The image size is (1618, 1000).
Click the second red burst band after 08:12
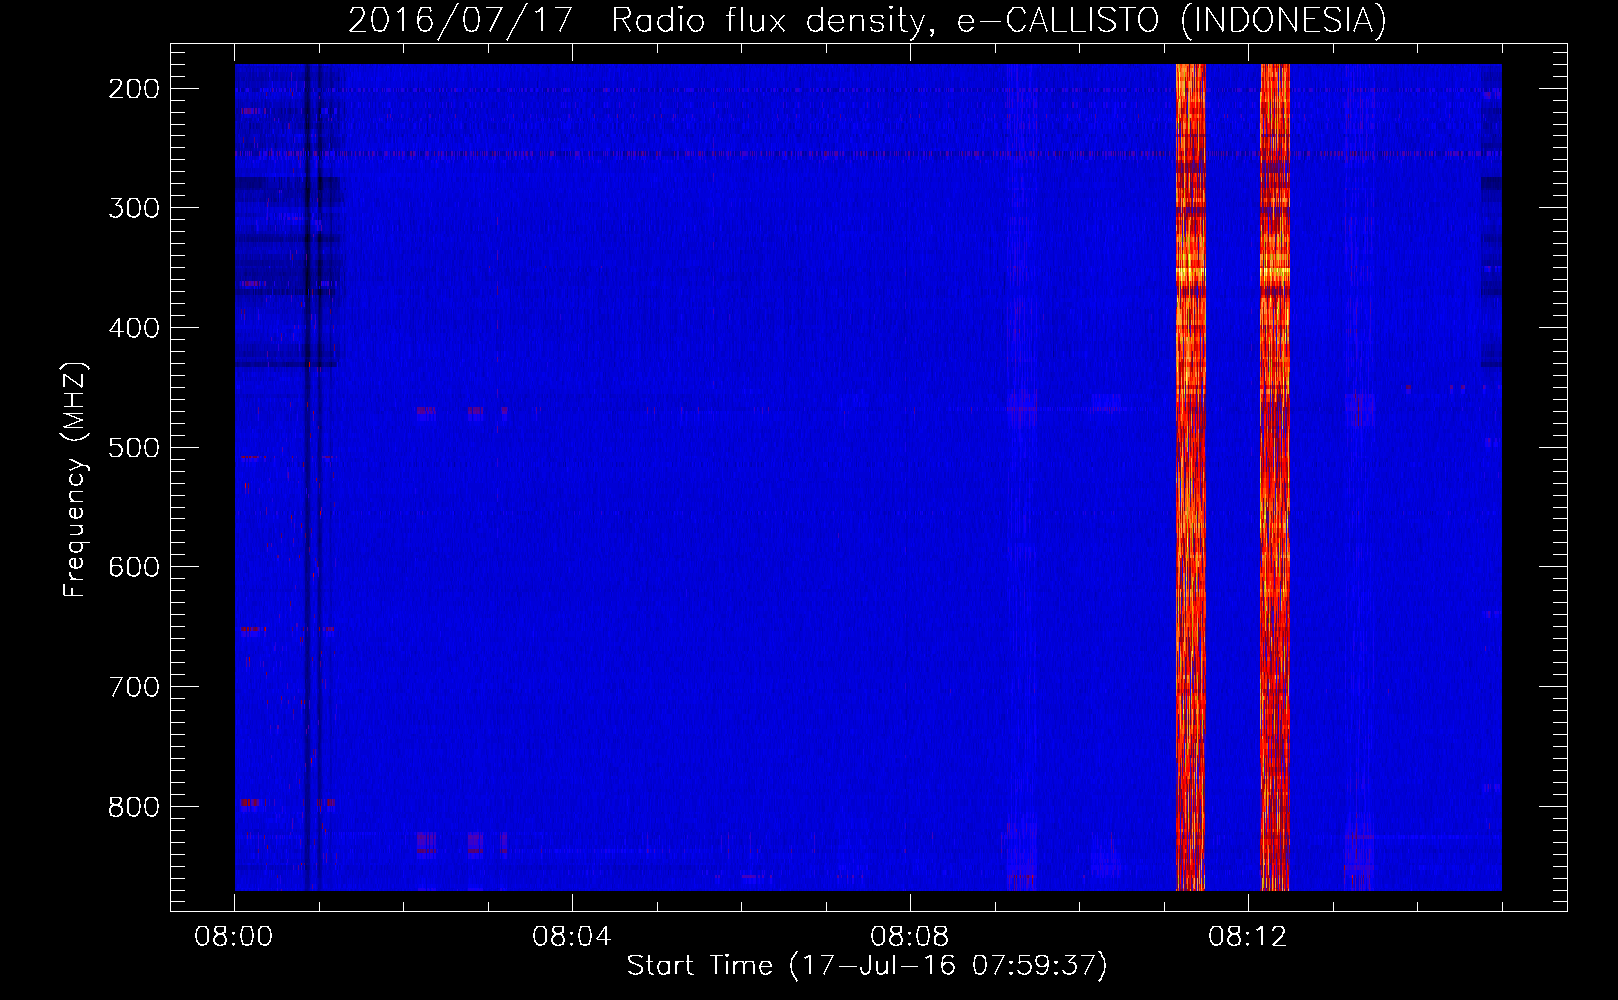(x=1275, y=477)
